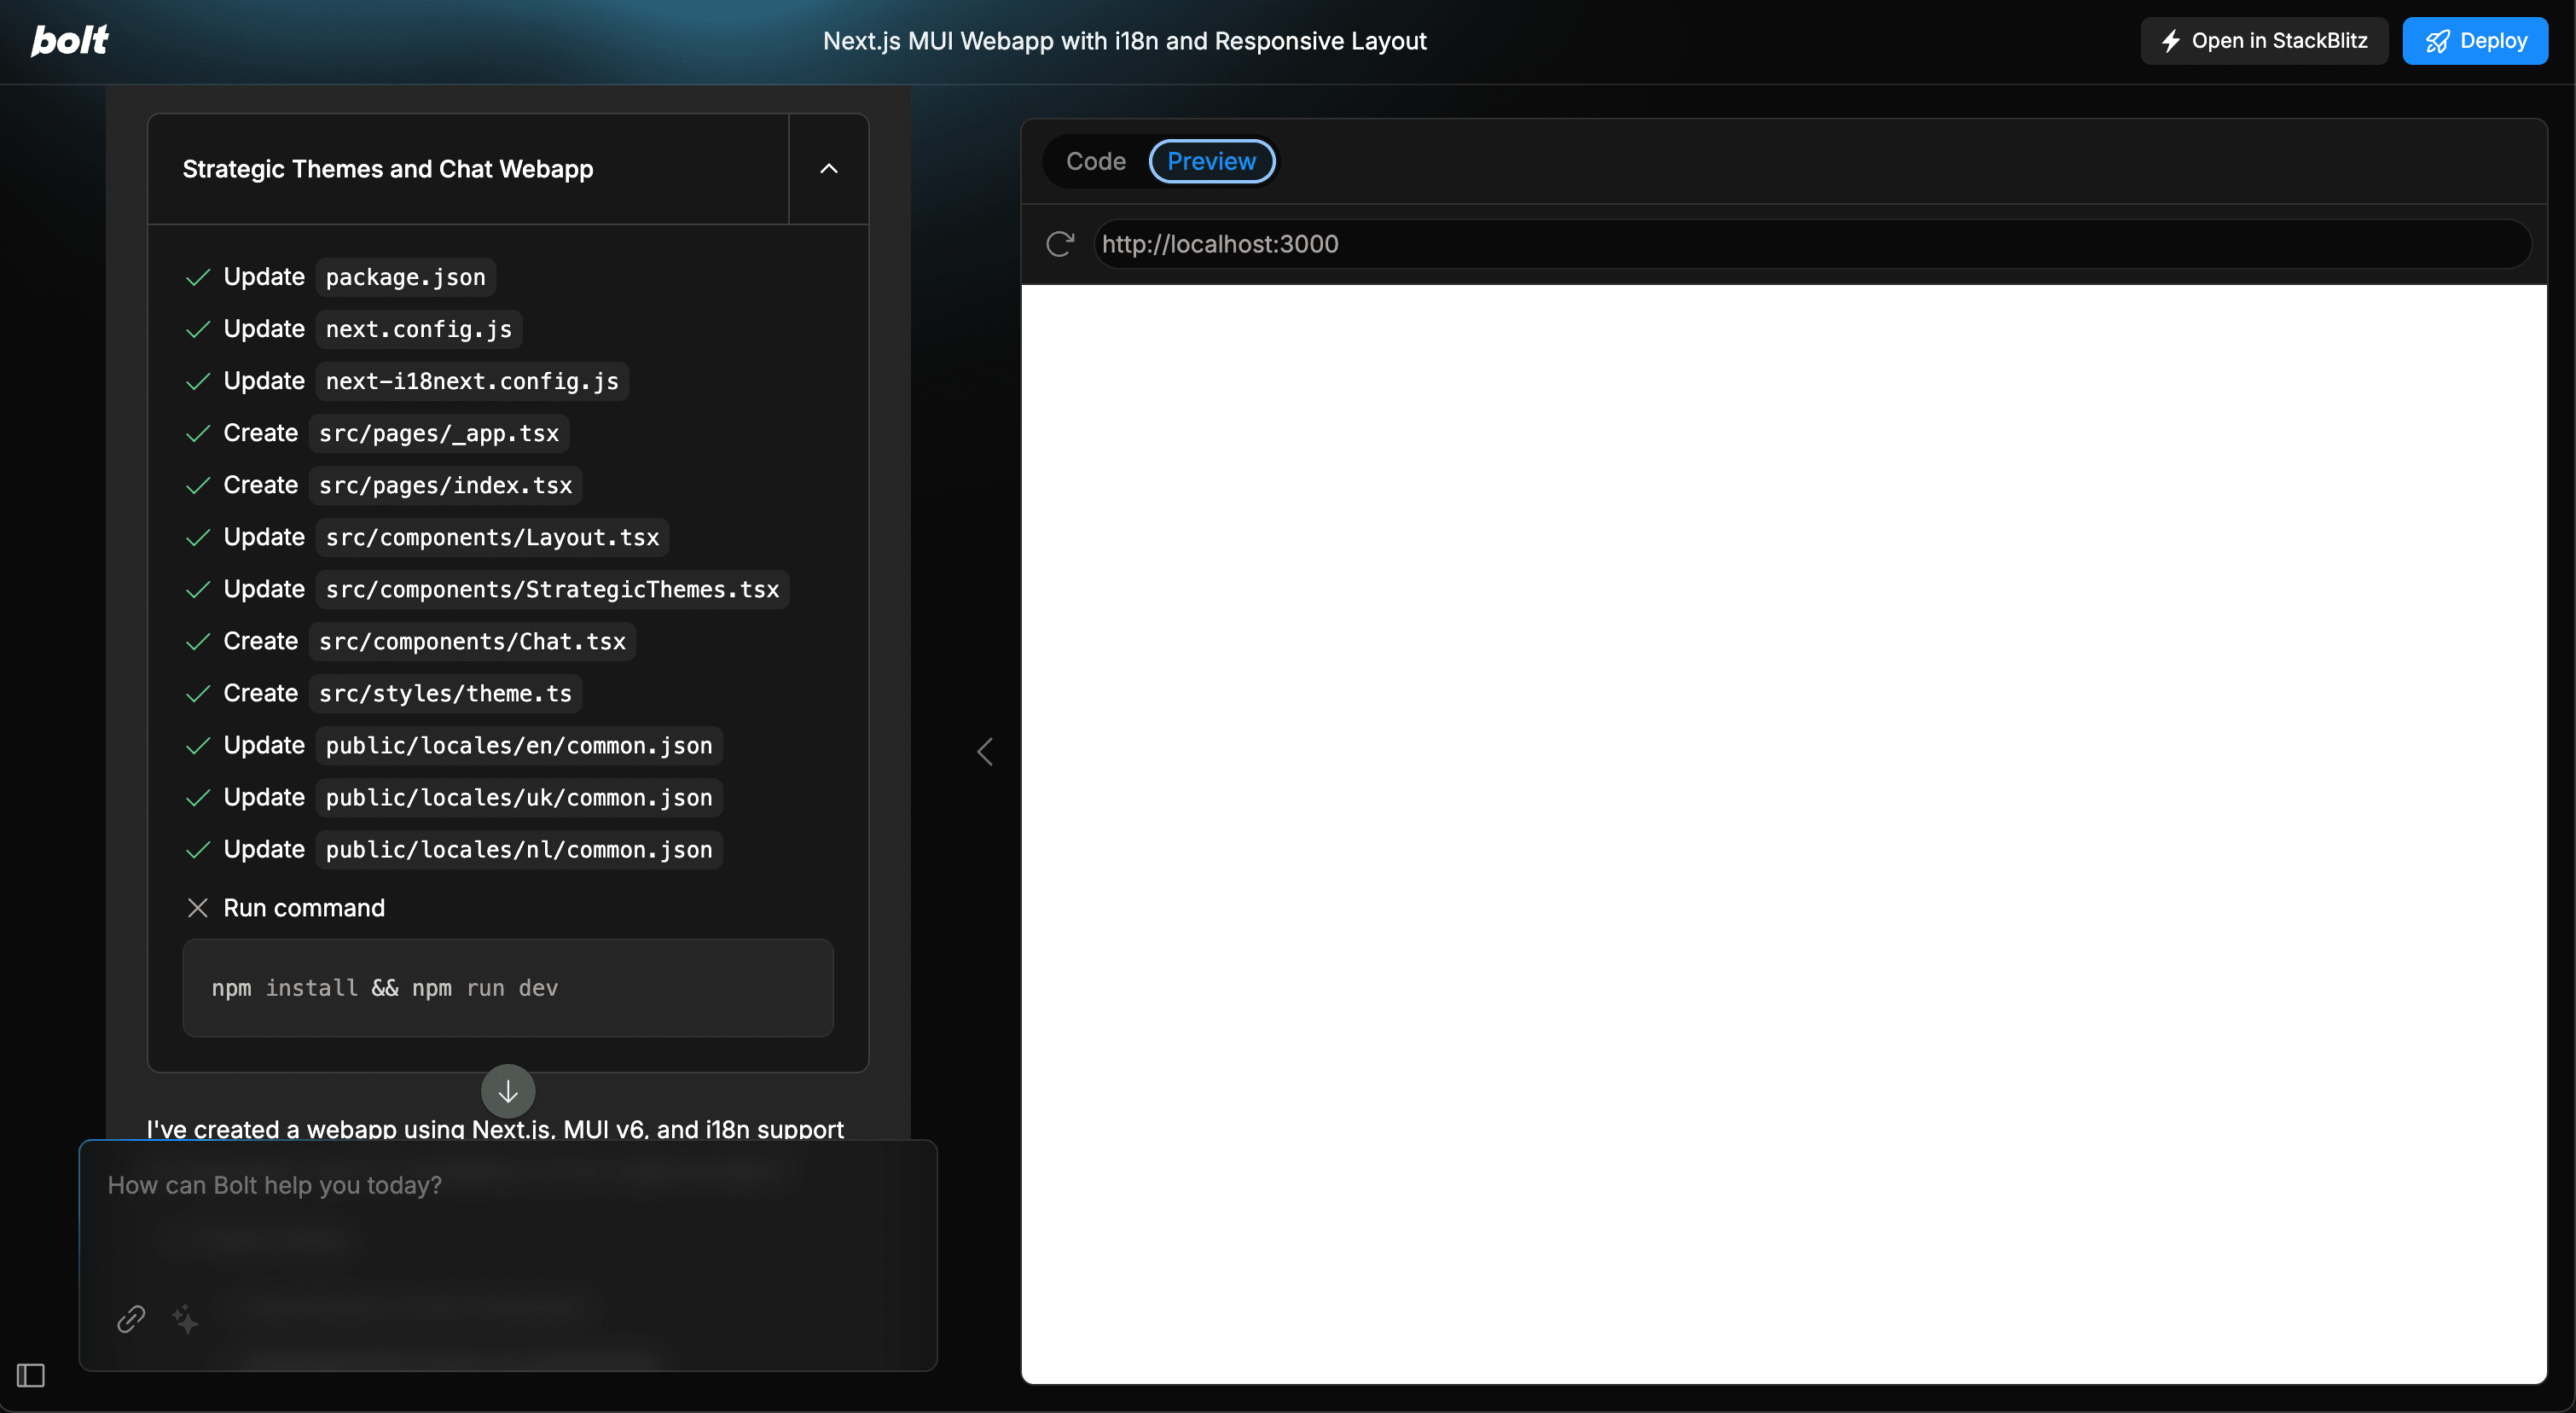Viewport: 2576px width, 1413px height.
Task: Toggle the sidebar panel icon
Action: (x=31, y=1375)
